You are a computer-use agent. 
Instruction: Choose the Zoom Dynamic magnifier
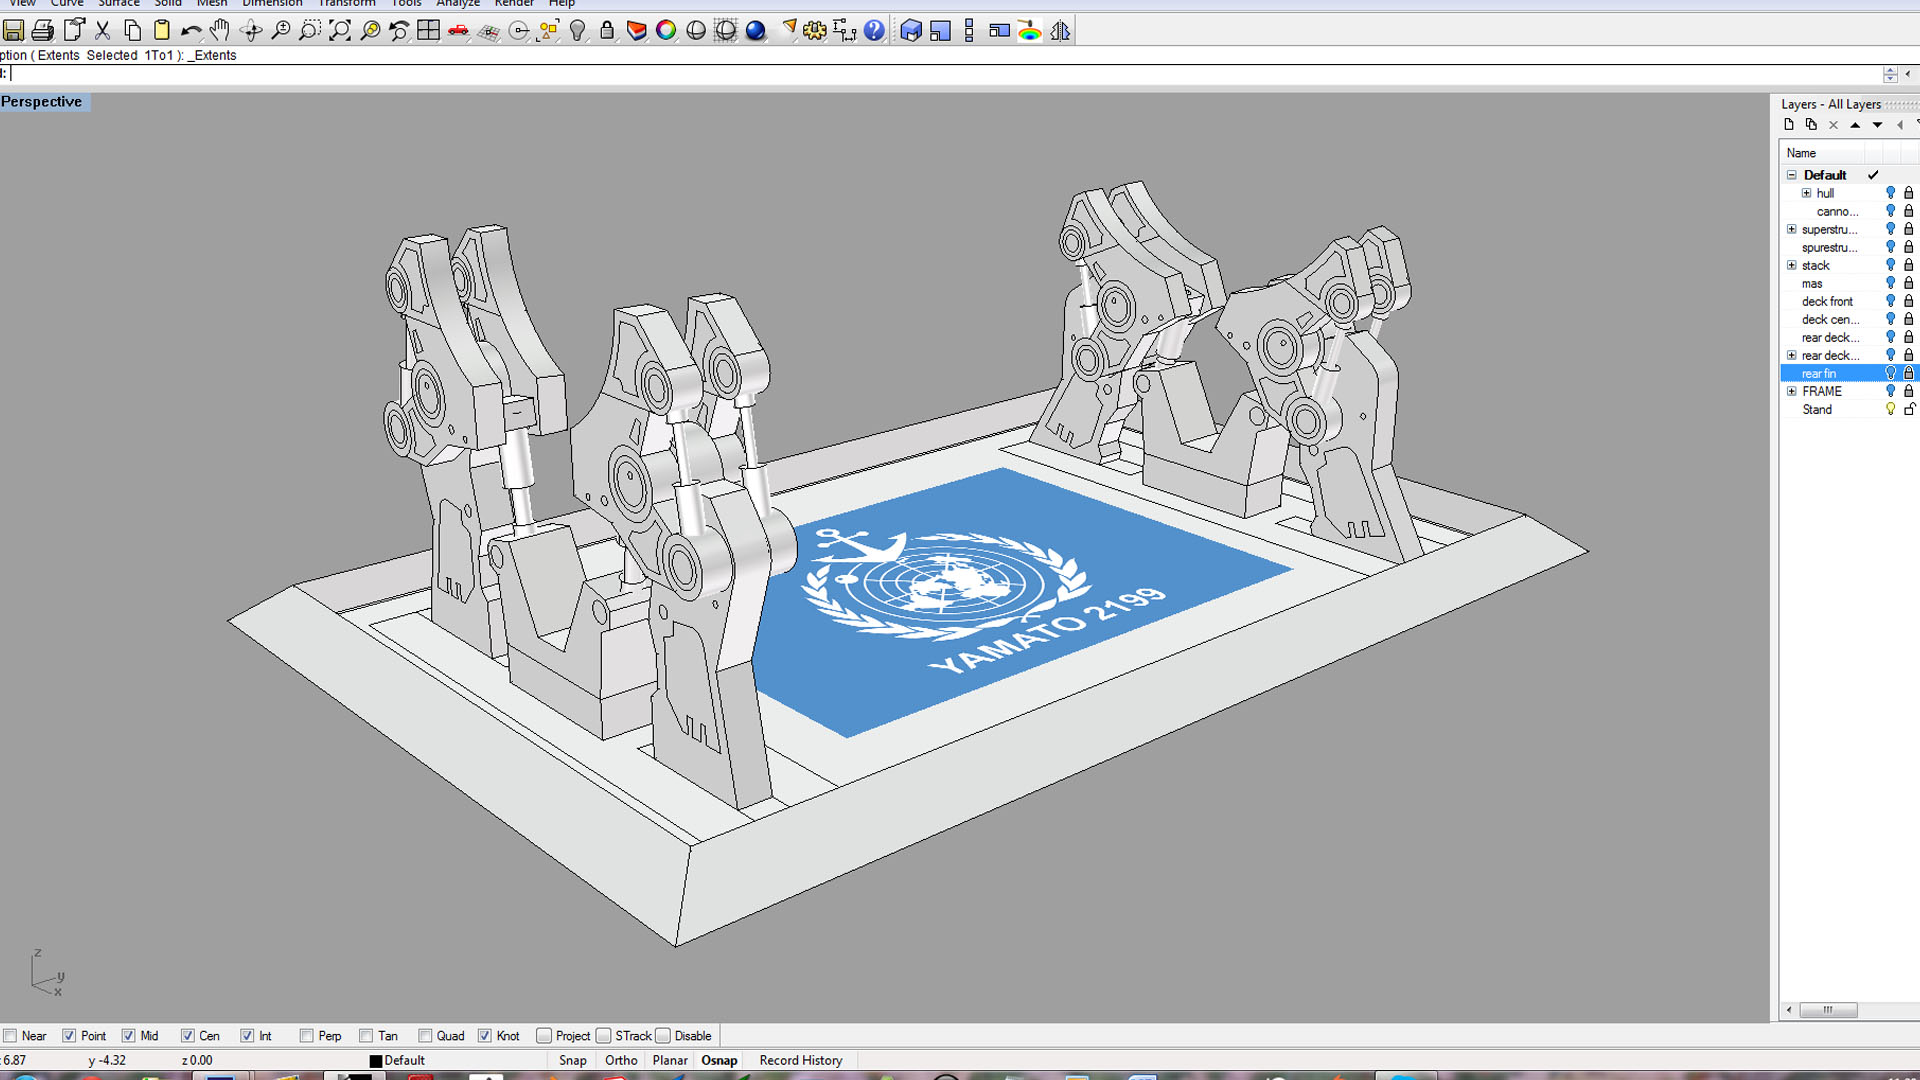(x=281, y=31)
